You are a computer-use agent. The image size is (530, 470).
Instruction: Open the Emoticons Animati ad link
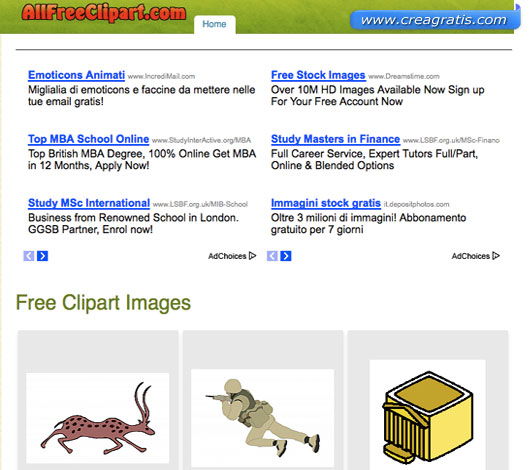(x=76, y=75)
